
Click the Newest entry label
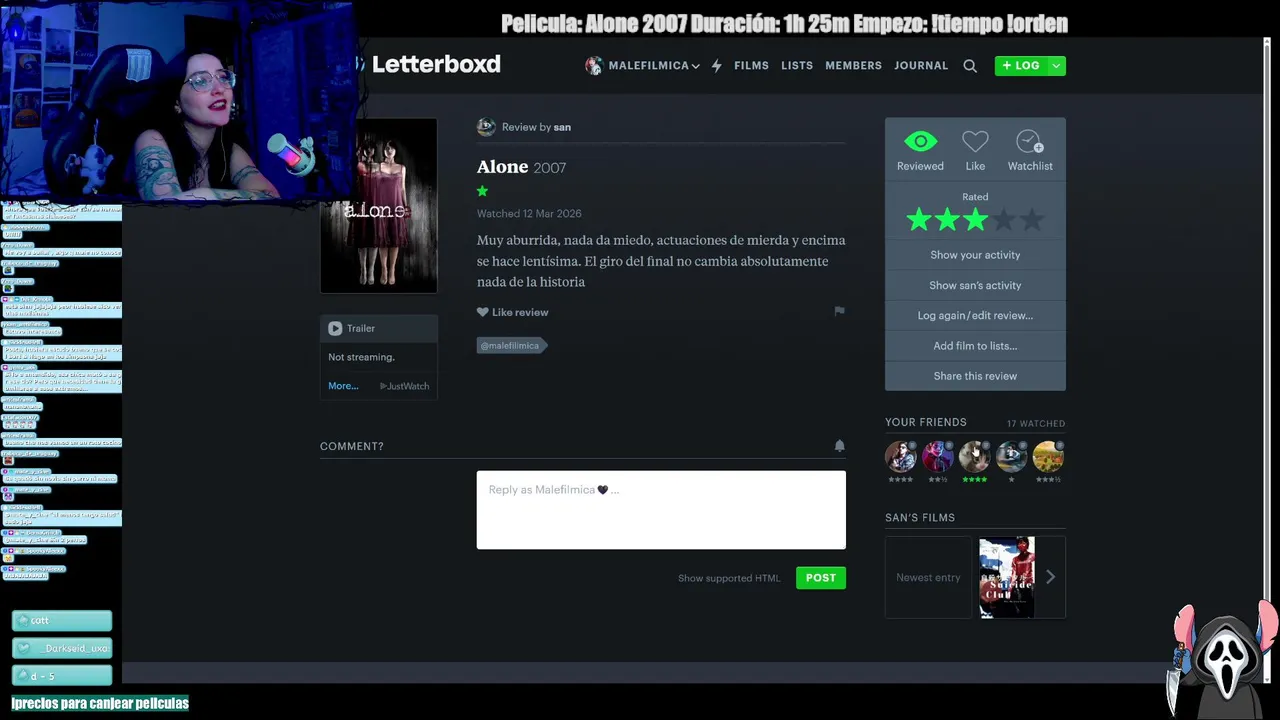(x=928, y=577)
